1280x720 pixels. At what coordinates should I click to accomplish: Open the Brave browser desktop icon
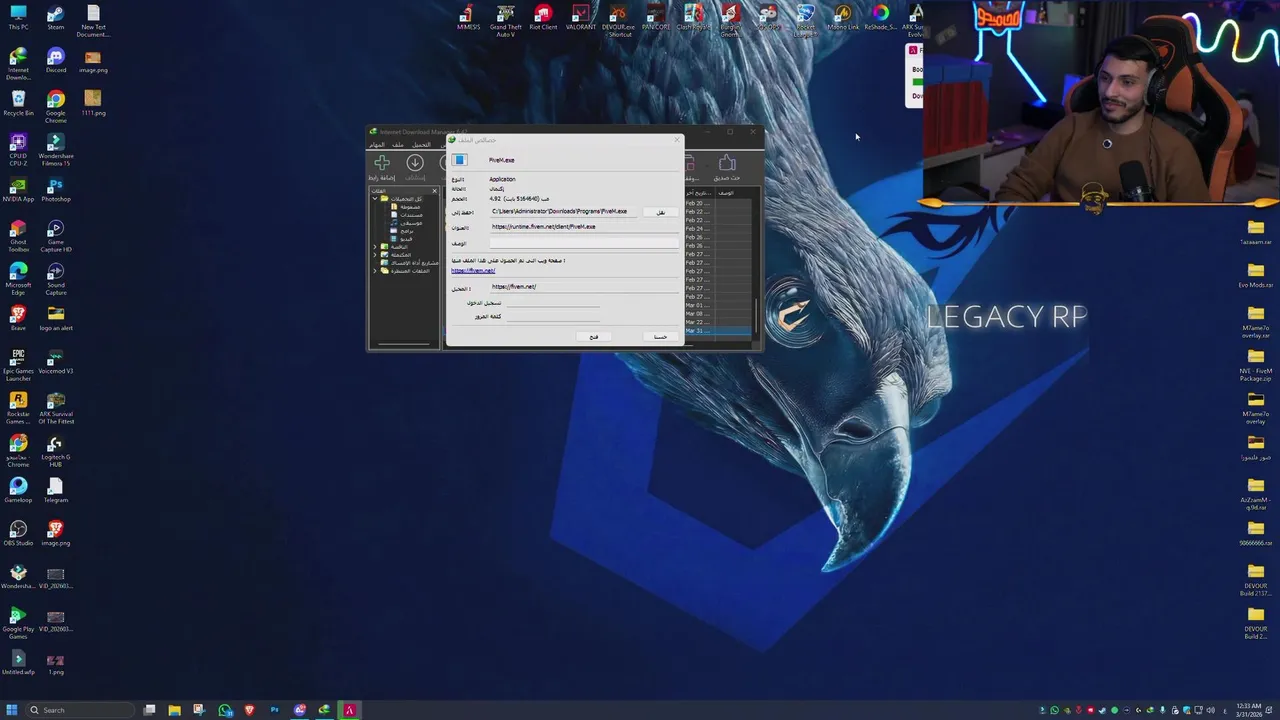pos(18,318)
